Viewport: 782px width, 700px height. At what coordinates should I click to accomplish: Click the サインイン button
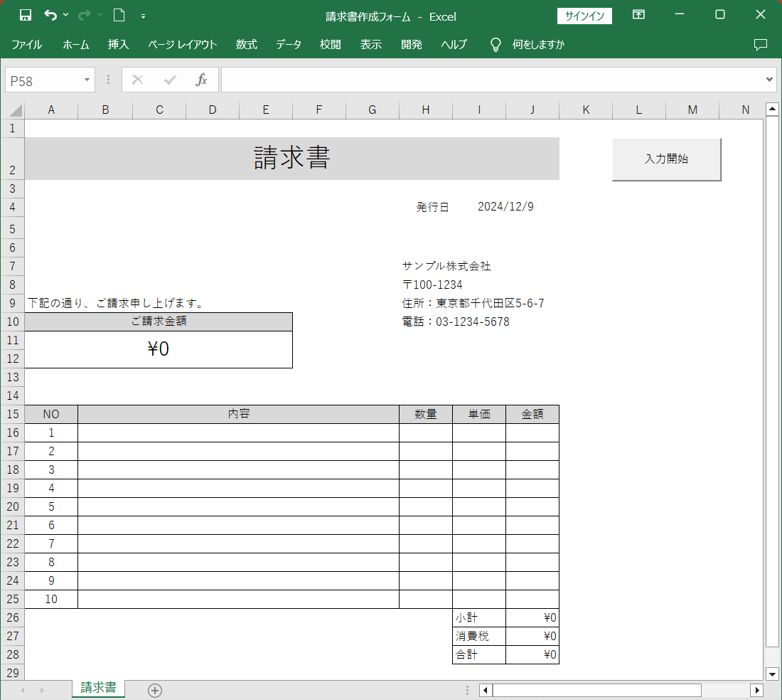coord(584,15)
